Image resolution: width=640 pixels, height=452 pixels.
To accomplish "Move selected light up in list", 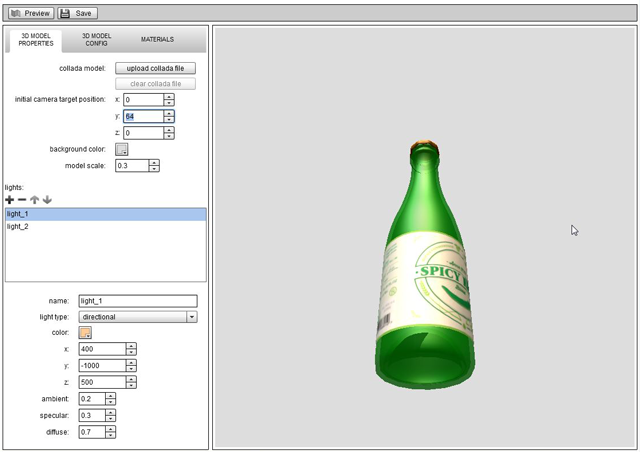I will tap(35, 200).
